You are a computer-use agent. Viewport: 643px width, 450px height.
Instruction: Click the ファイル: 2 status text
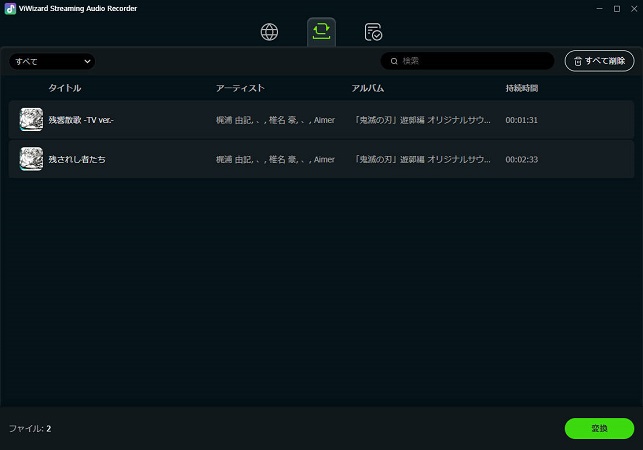pyautogui.click(x=30, y=428)
